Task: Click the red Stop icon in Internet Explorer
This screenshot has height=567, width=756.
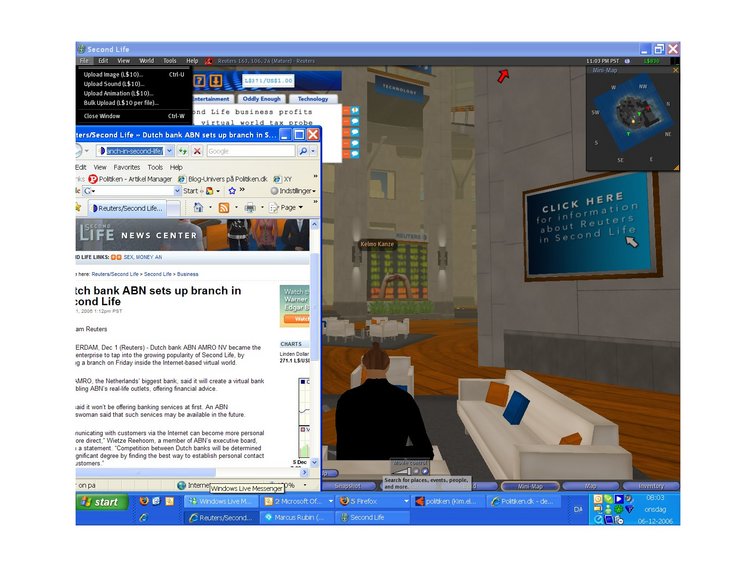Action: tap(197, 151)
